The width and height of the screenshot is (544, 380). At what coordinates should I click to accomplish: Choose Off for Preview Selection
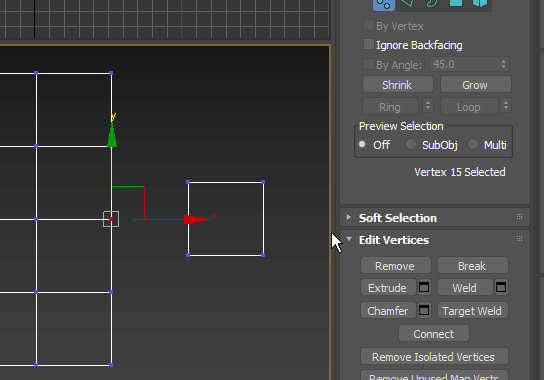tap(362, 144)
